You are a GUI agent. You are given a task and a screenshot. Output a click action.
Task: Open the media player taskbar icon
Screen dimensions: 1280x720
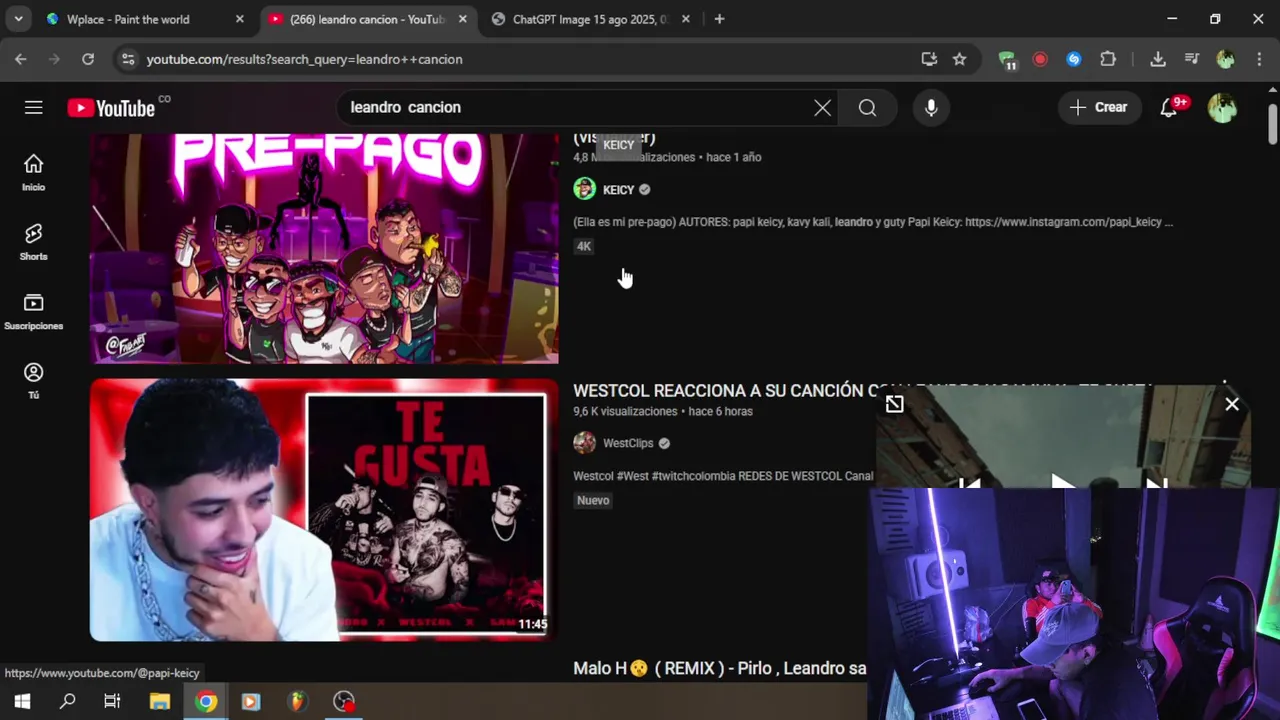pos(251,701)
